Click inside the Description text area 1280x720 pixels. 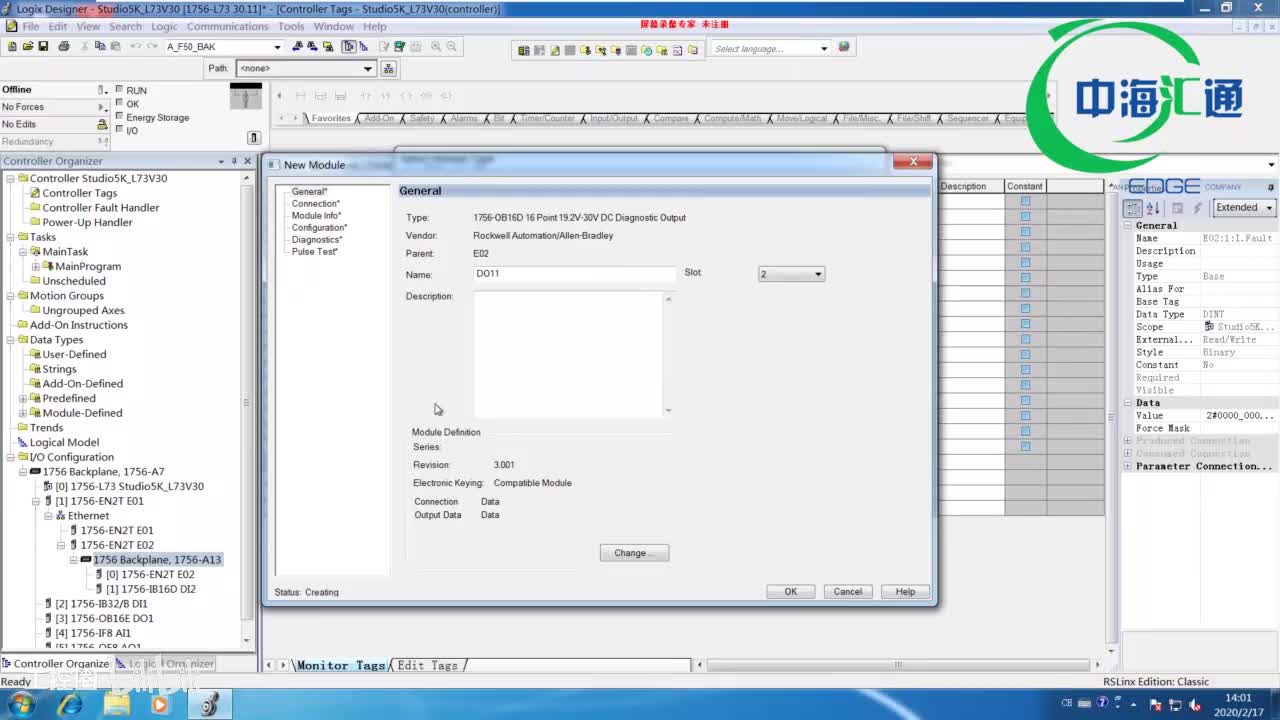(568, 354)
